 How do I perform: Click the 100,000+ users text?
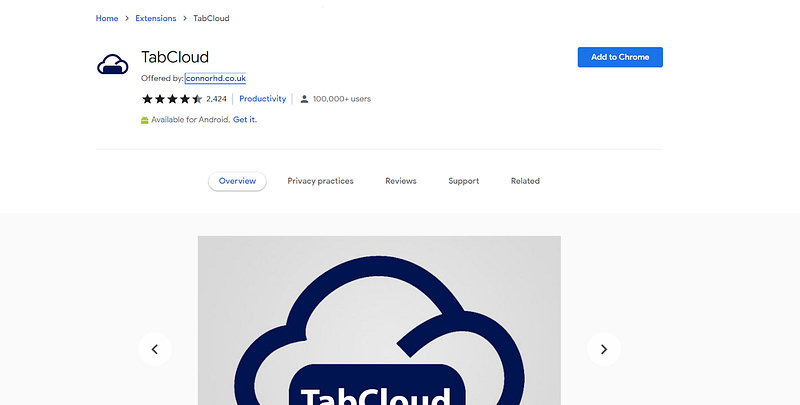342,99
